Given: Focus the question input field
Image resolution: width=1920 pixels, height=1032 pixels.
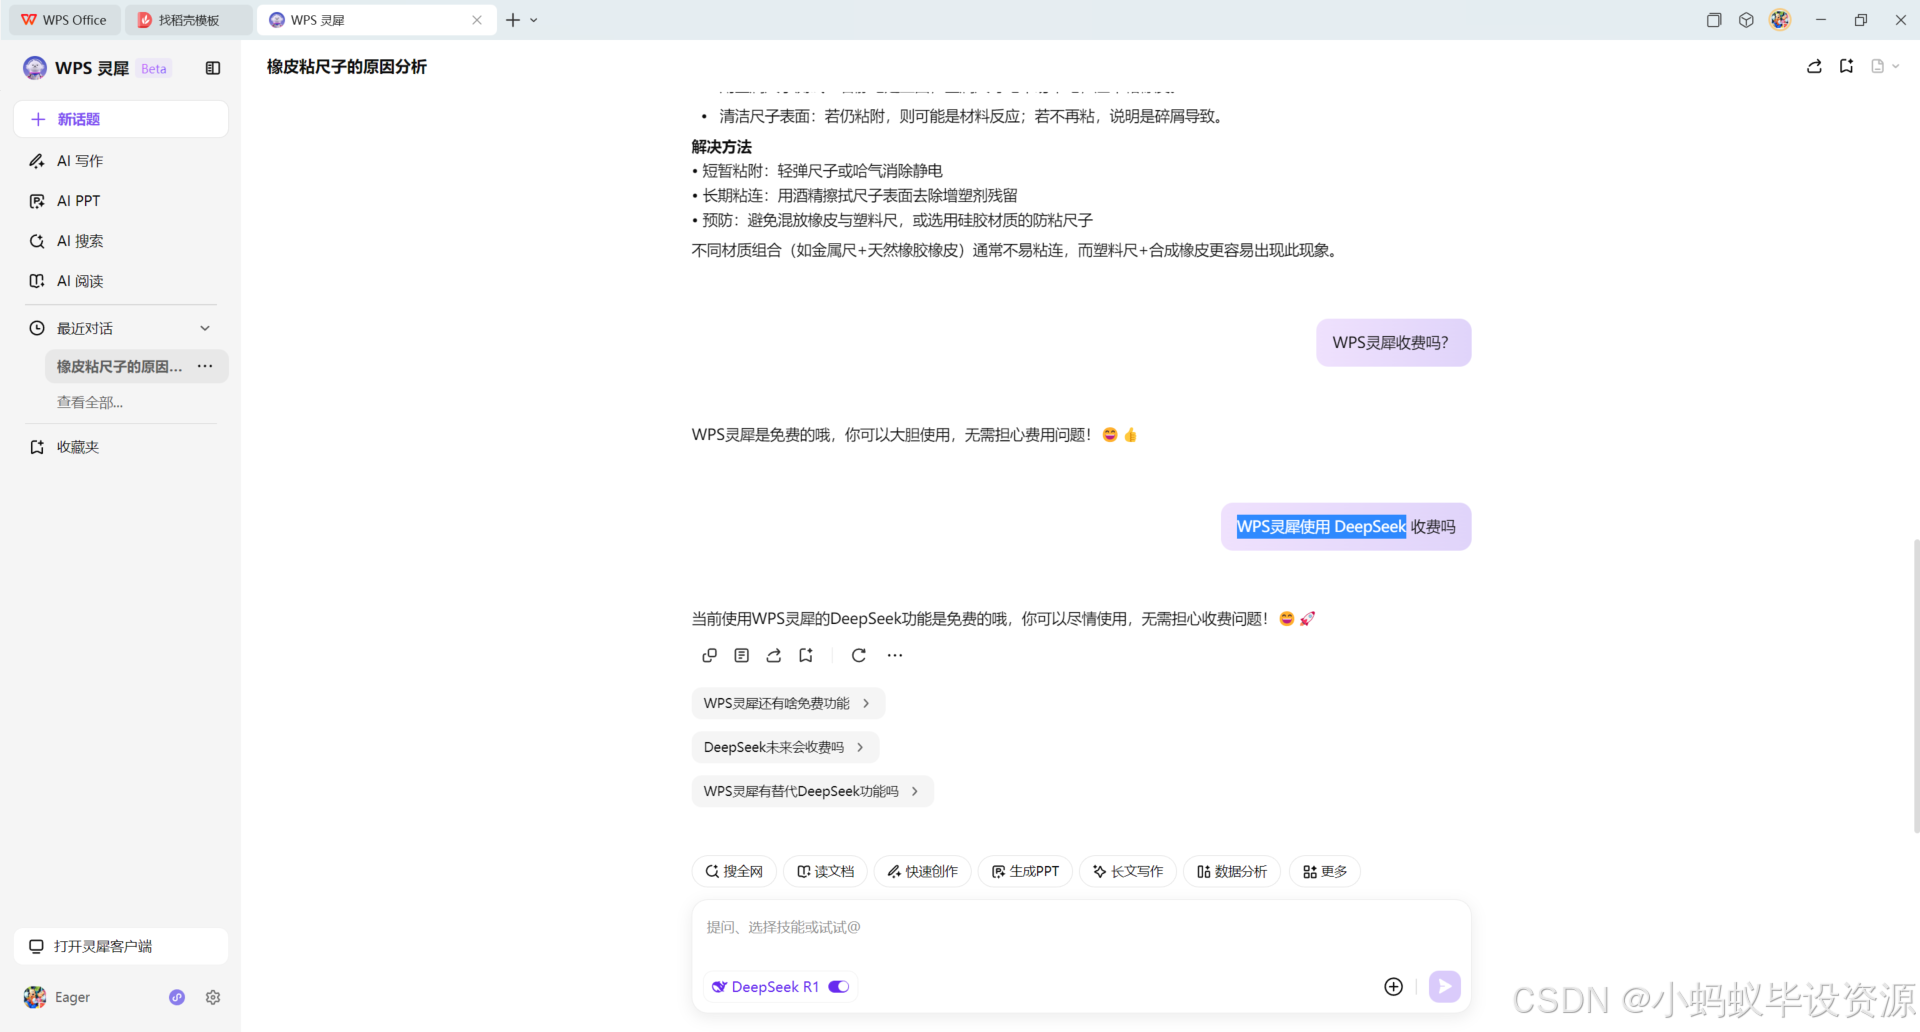Looking at the screenshot, I should point(1081,927).
